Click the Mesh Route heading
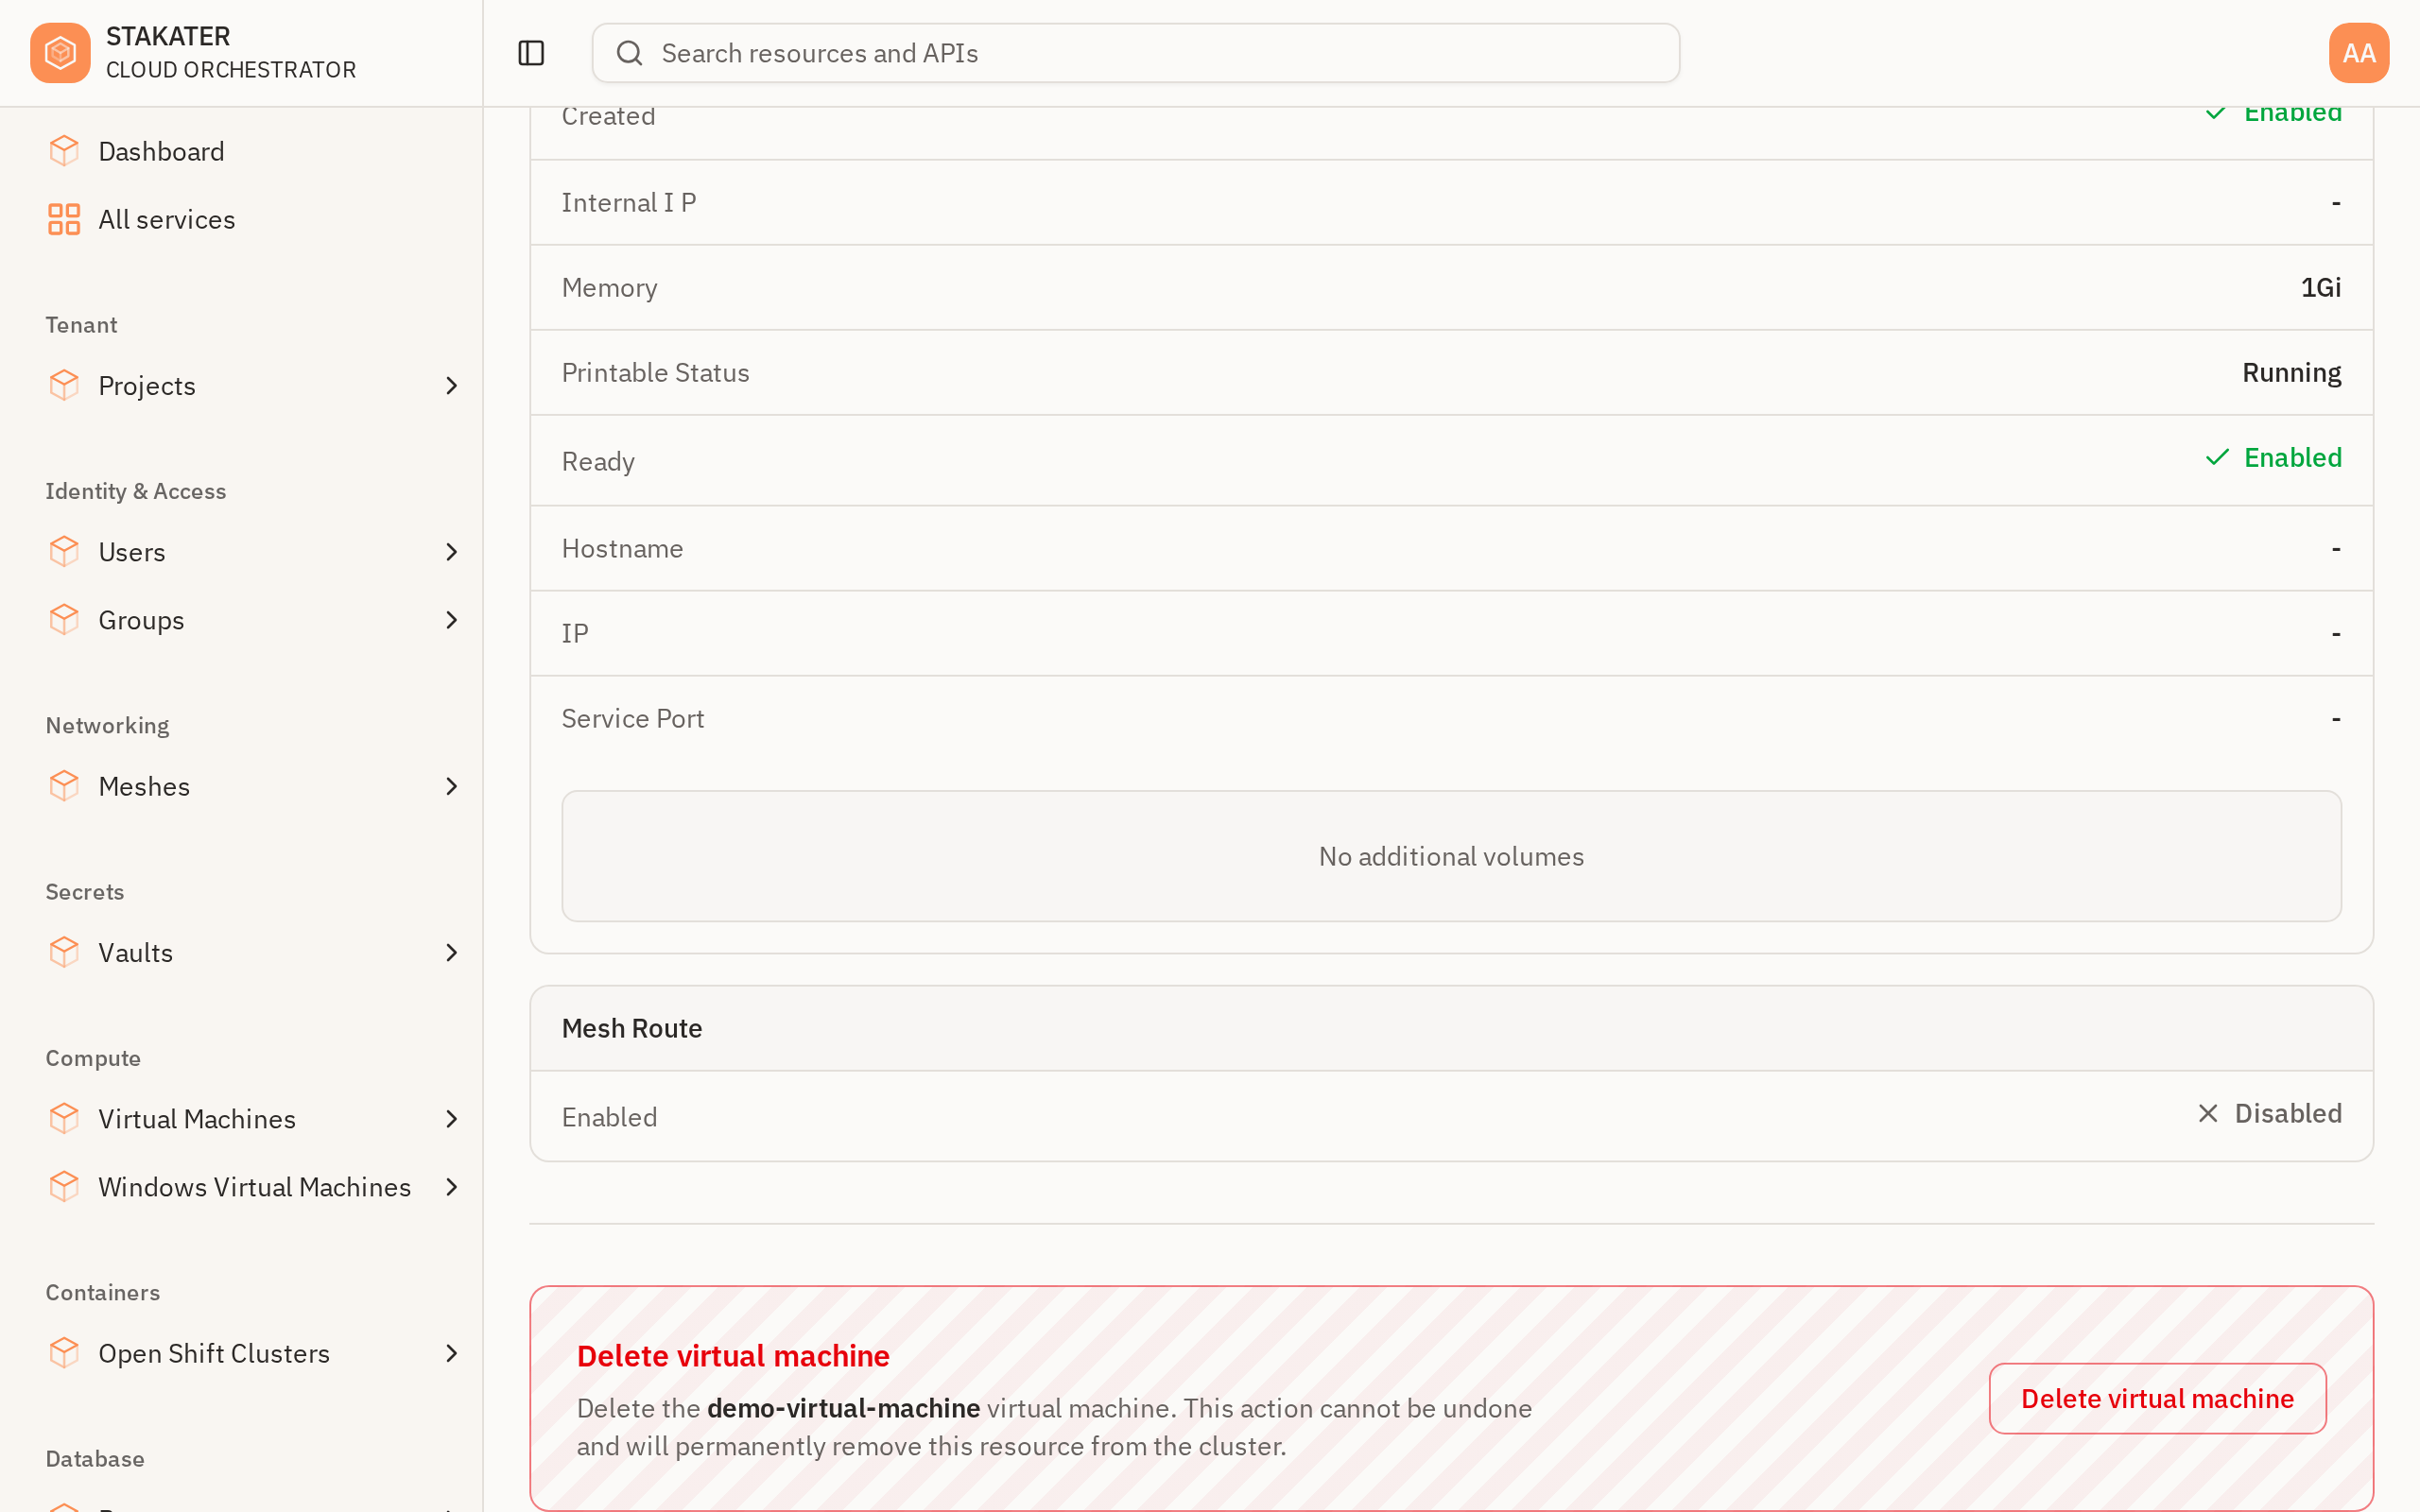The image size is (2420, 1512). click(632, 1028)
